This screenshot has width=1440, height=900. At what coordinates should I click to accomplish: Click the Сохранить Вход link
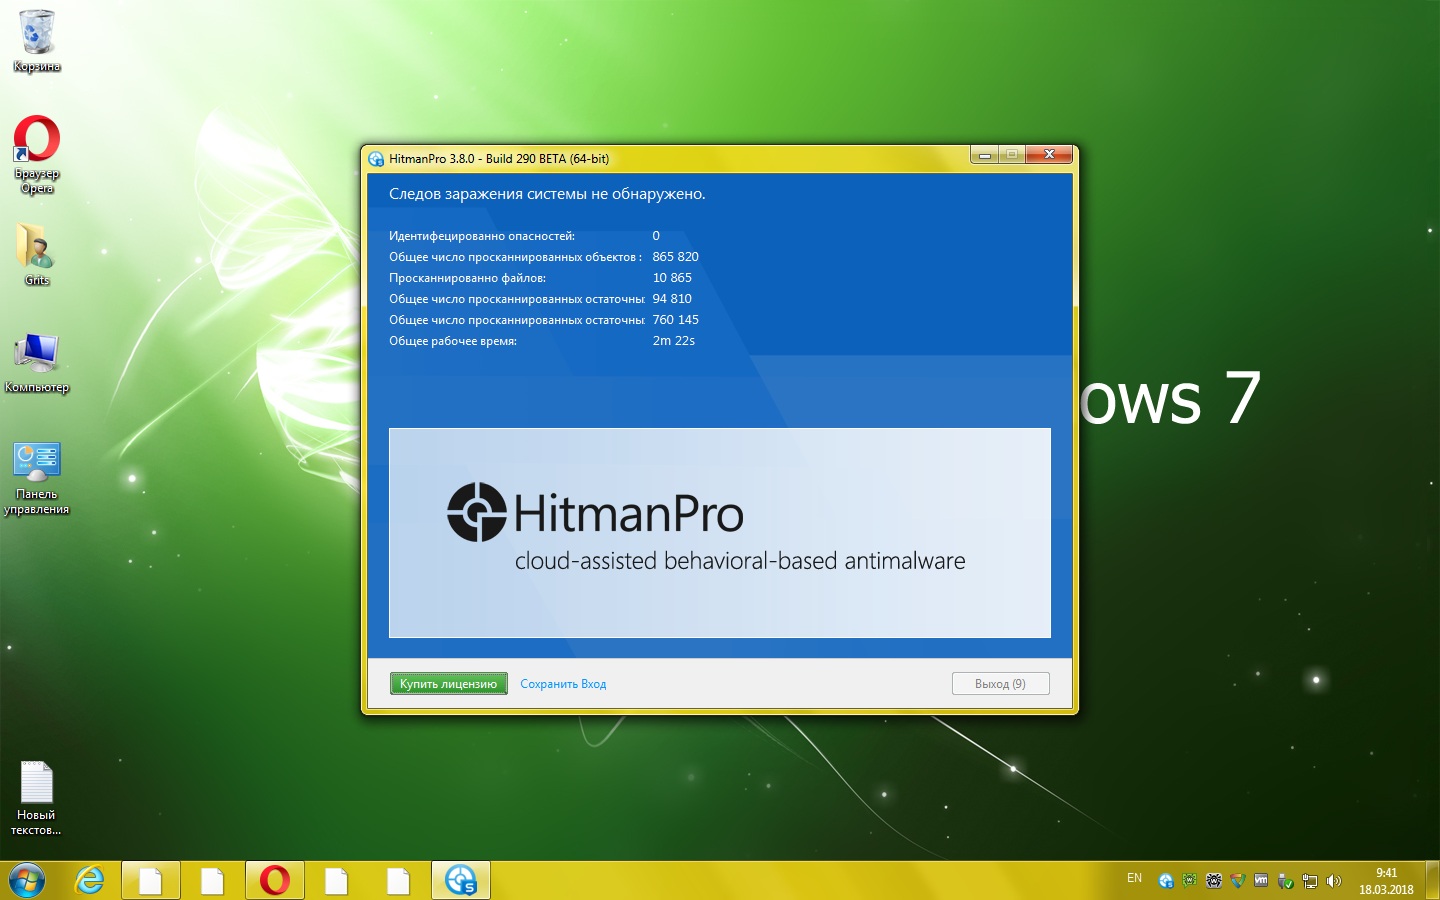coord(563,684)
